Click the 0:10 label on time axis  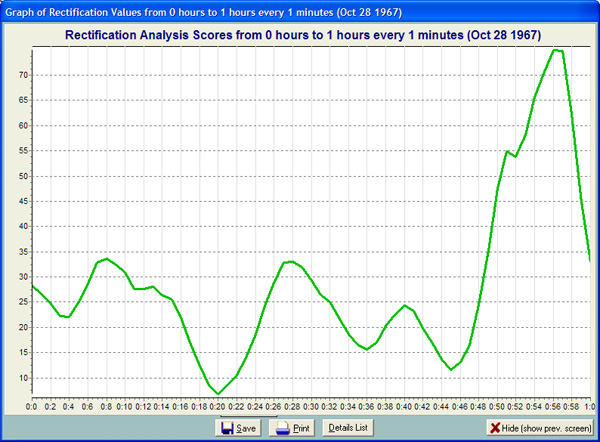(x=124, y=406)
